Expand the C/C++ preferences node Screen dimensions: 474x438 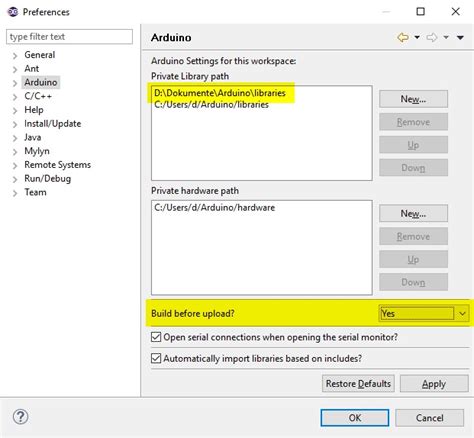pyautogui.click(x=15, y=97)
